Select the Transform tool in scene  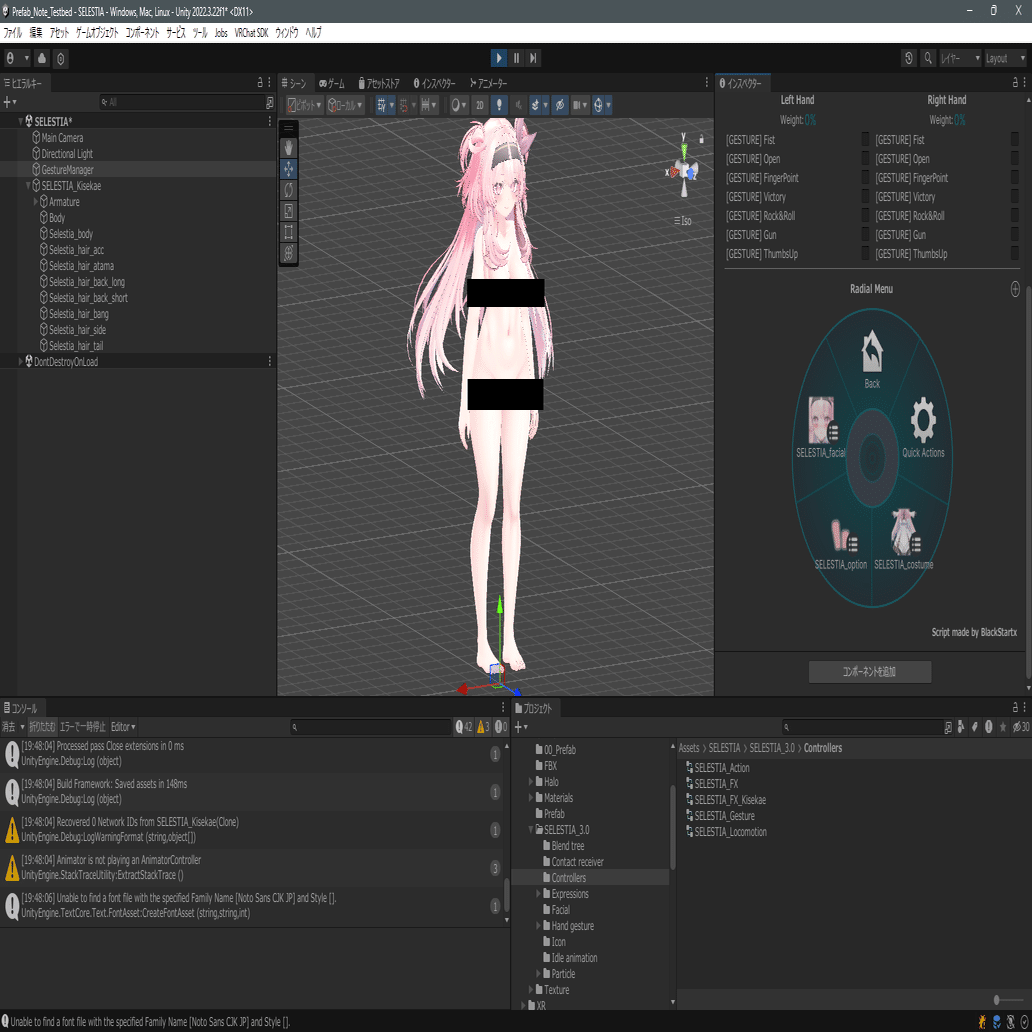pos(288,253)
